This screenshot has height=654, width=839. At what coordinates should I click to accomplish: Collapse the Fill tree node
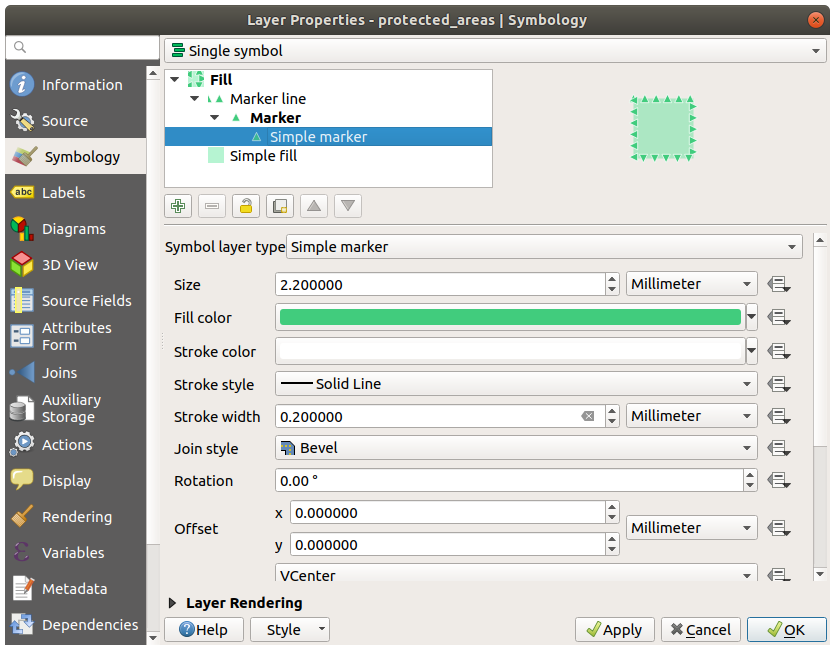[176, 80]
